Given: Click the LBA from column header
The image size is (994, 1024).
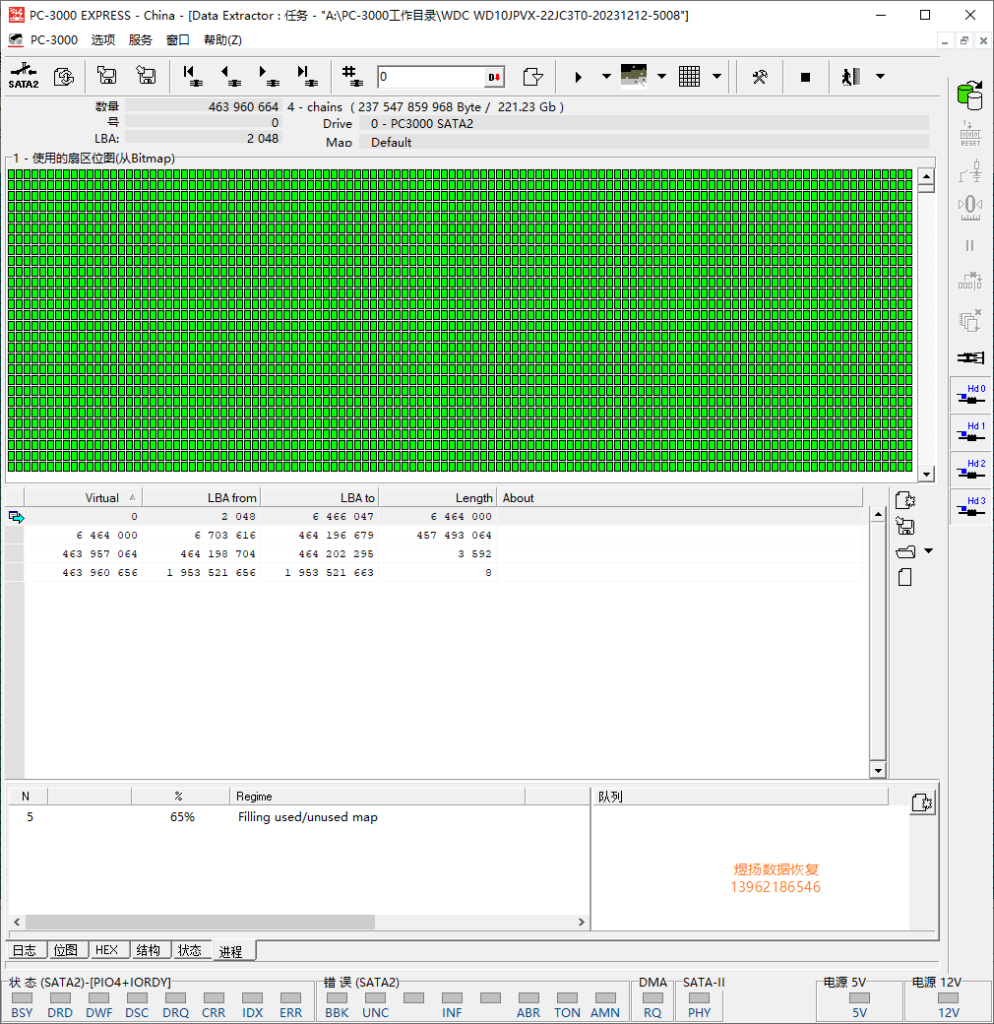Looking at the screenshot, I should point(201,498).
